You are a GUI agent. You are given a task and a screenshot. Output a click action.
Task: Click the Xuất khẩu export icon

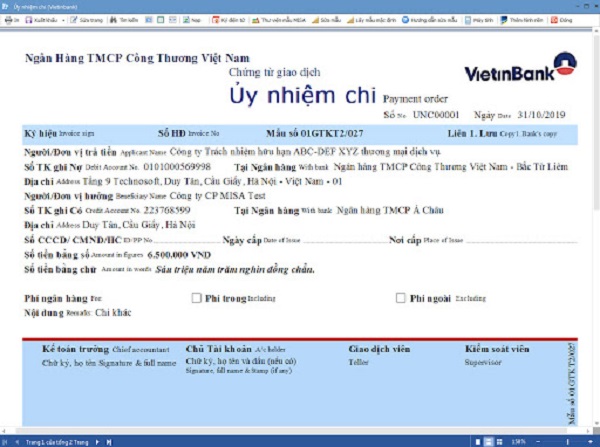[x=29, y=20]
